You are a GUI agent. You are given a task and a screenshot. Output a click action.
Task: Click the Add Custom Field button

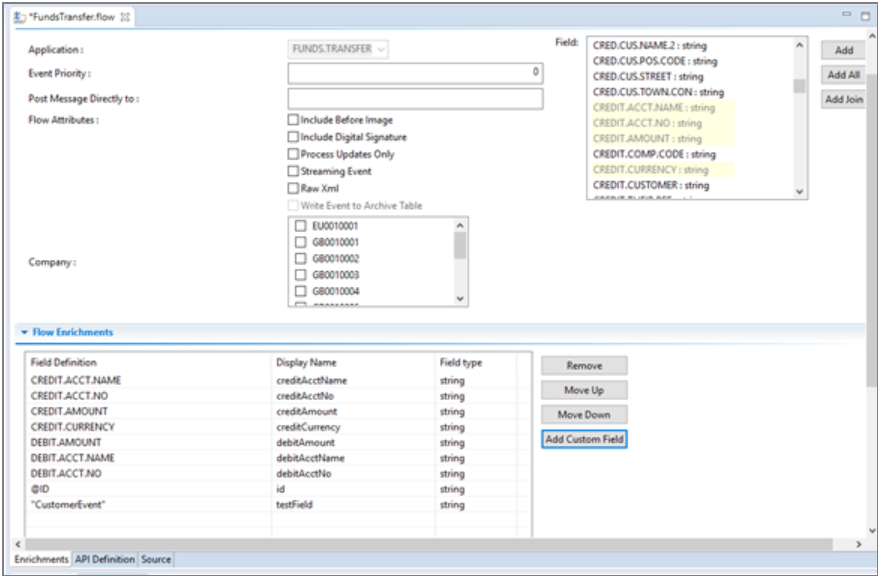(584, 439)
